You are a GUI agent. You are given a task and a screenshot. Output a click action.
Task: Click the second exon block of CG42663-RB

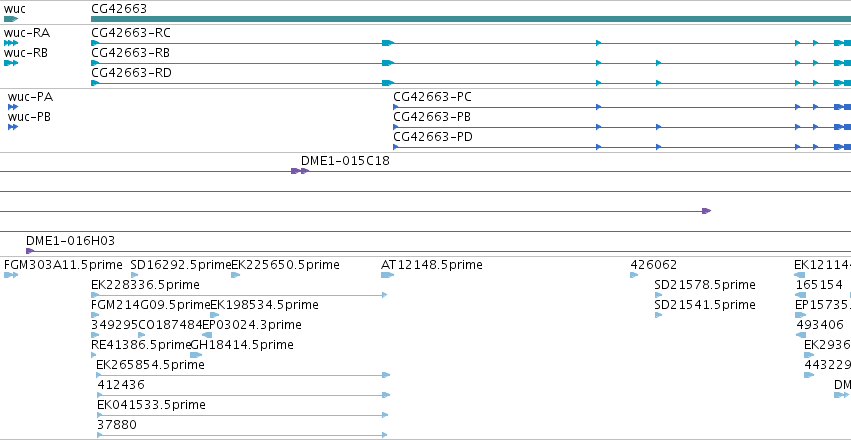pyautogui.click(x=388, y=63)
